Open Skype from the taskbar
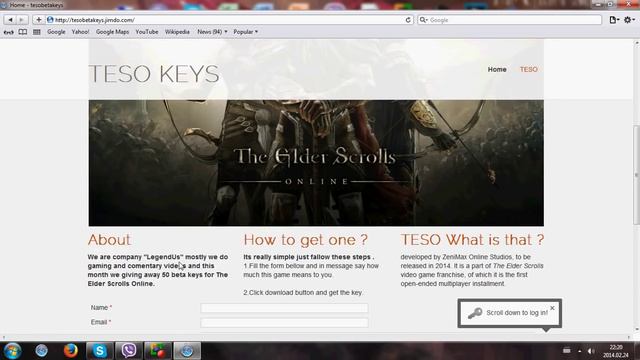 pos(100,351)
